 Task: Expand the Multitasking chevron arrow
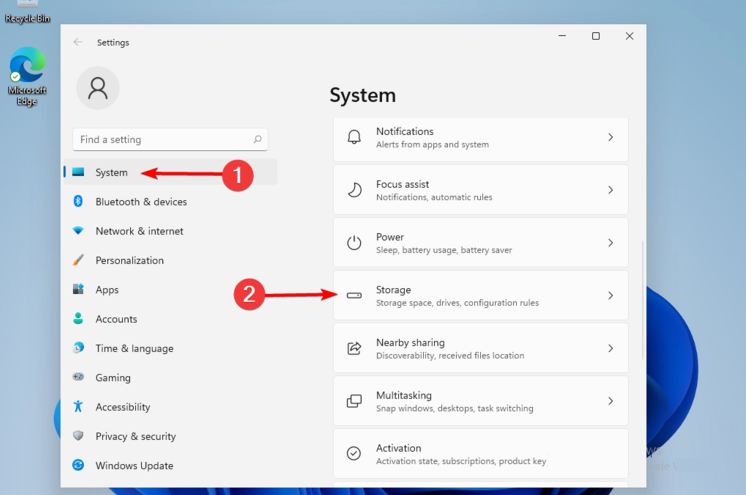610,401
